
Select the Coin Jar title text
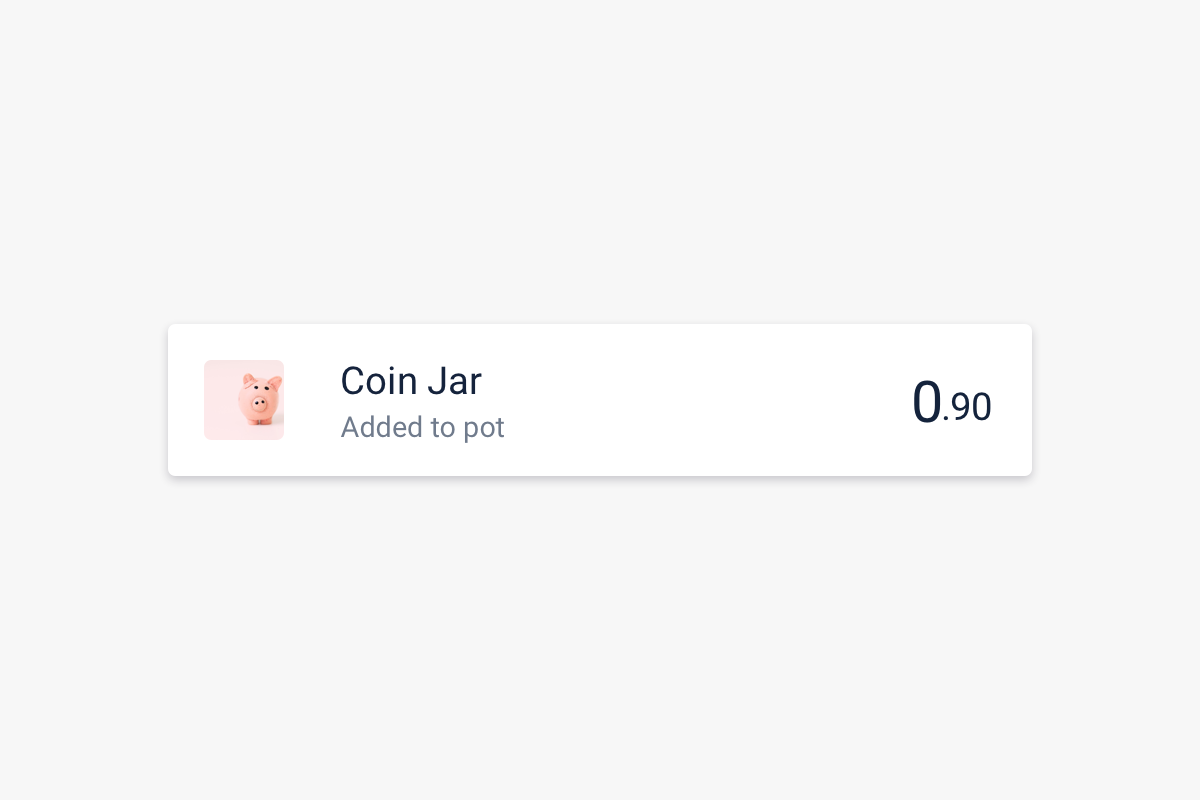pos(411,381)
